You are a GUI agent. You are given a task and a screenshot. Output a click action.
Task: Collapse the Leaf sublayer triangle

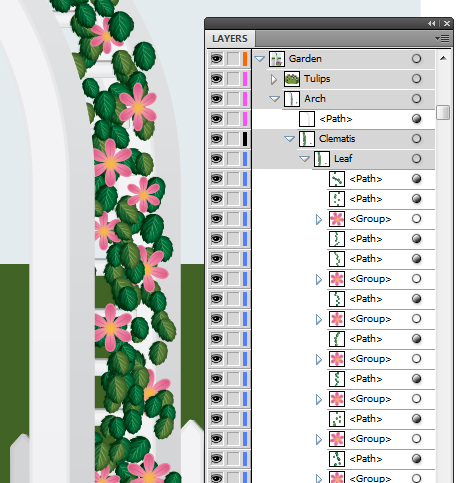(x=305, y=159)
